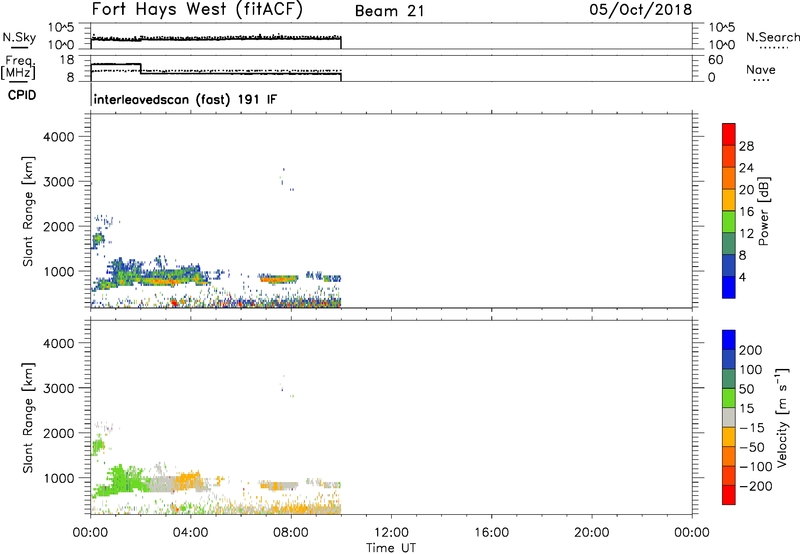This screenshot has width=800, height=554.
Task: Pick the Velocity colorbar segment between -15 and -50
Action: 729,437
